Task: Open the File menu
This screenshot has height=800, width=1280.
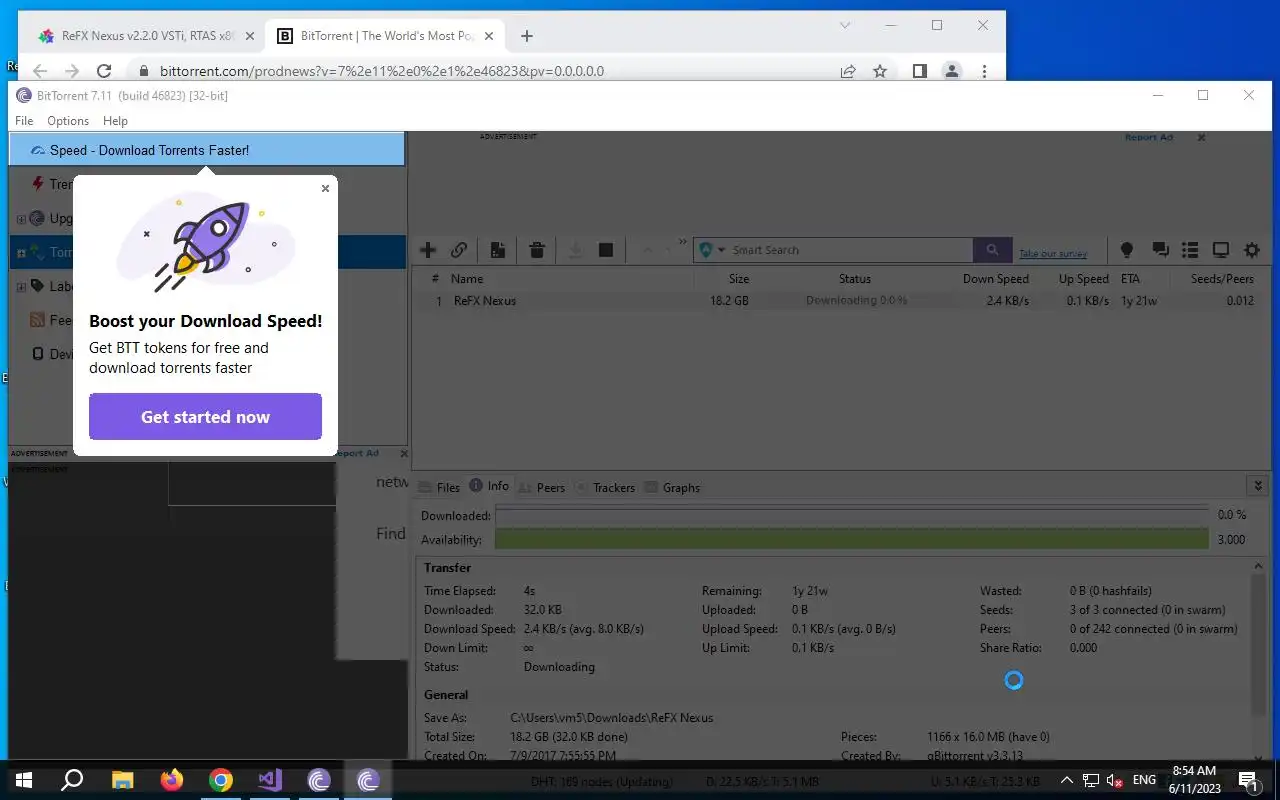Action: coord(24,121)
